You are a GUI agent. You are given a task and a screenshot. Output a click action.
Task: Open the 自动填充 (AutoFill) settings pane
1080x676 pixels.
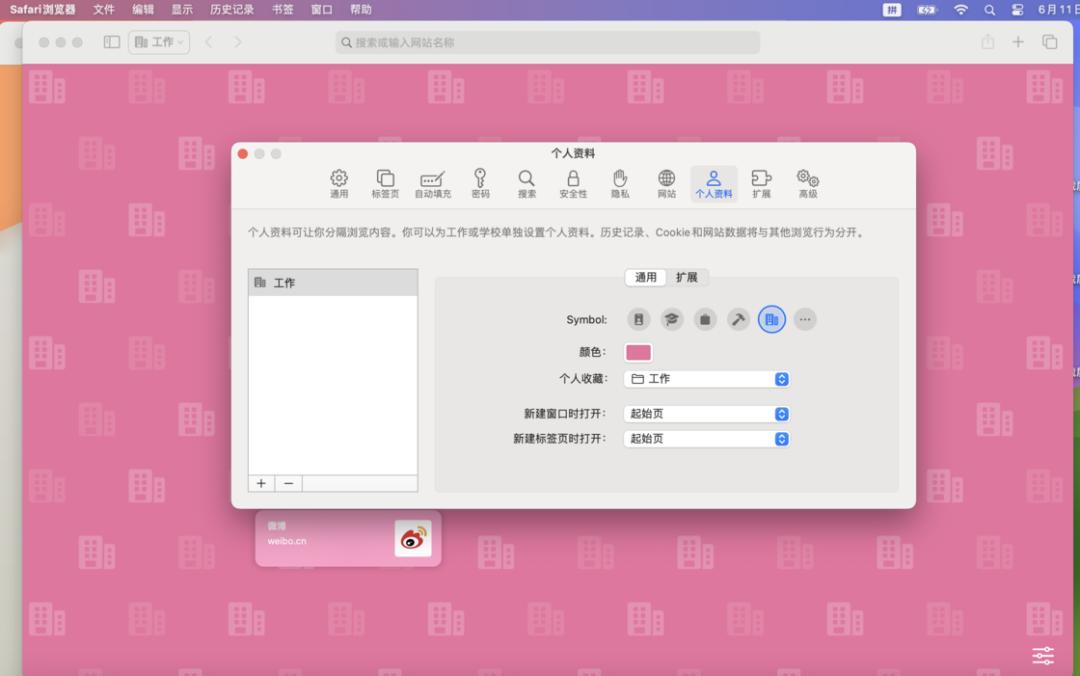tap(432, 184)
